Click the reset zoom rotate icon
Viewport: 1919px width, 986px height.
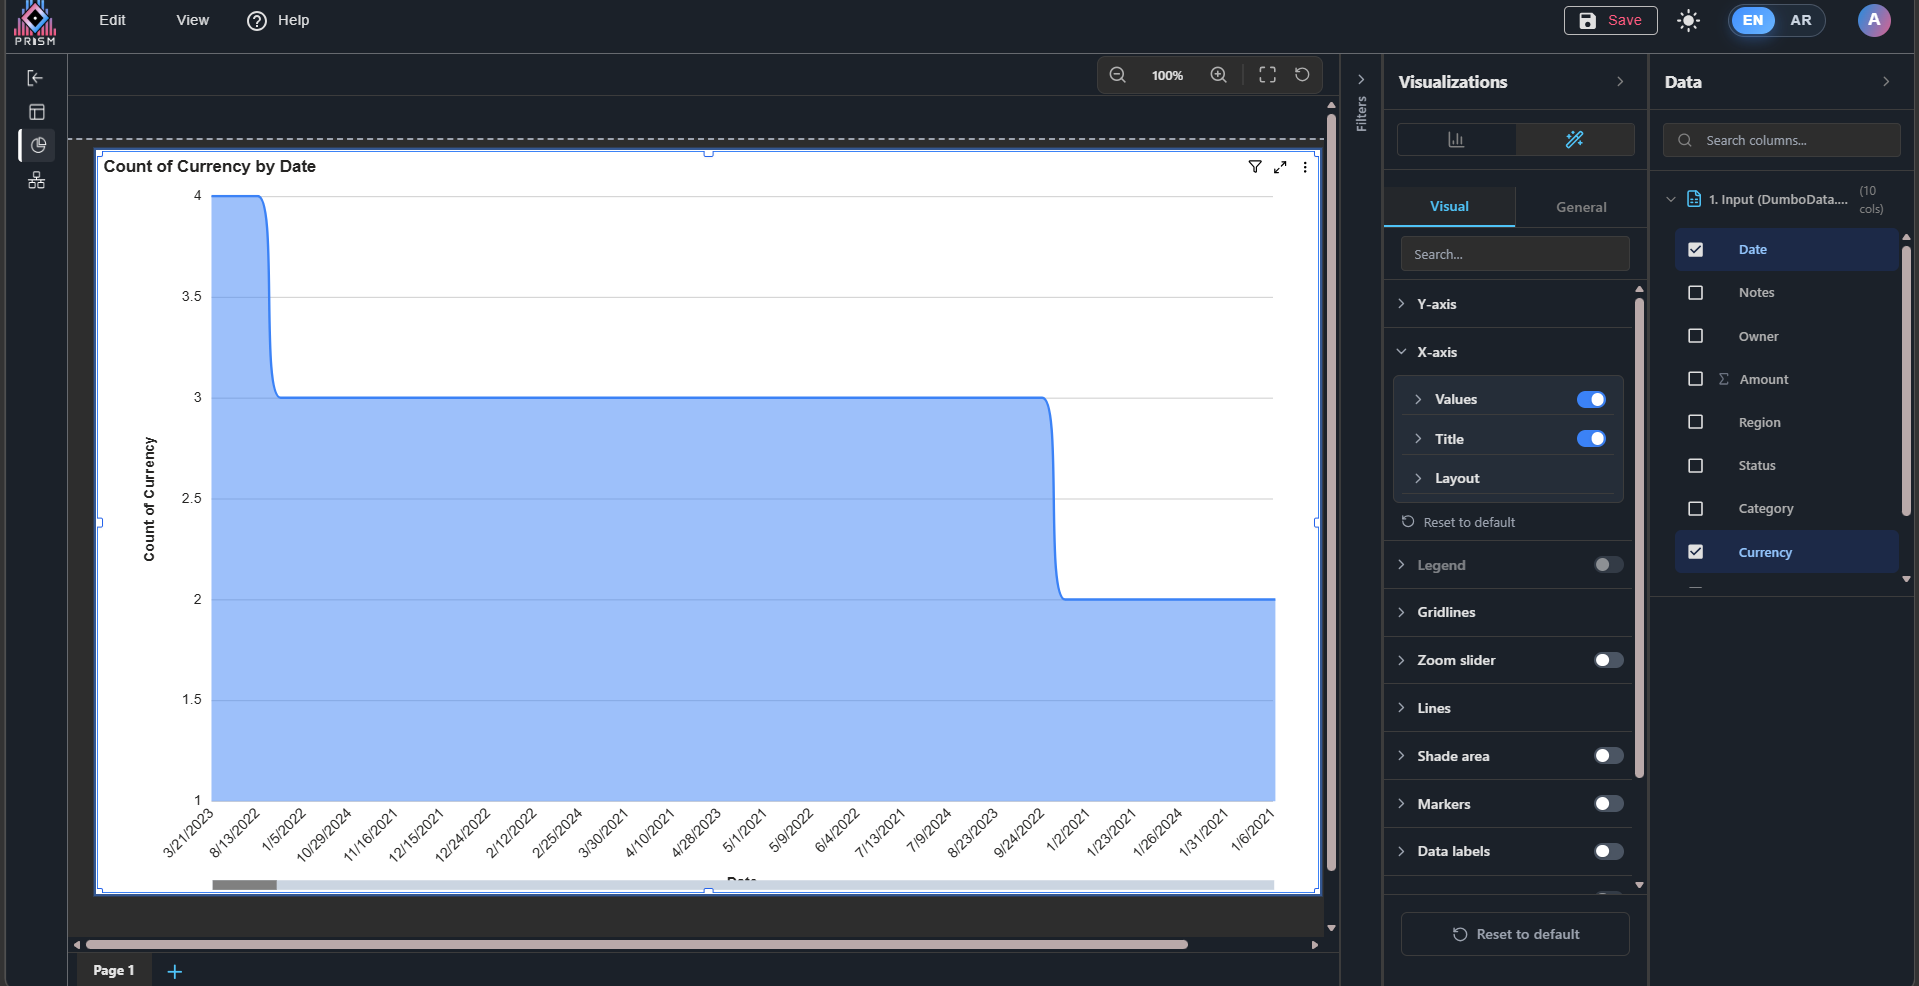[x=1302, y=75]
